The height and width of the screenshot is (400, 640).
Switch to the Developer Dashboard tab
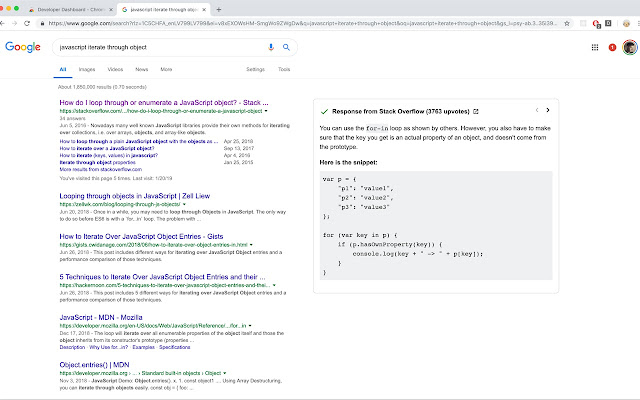[x=71, y=9]
